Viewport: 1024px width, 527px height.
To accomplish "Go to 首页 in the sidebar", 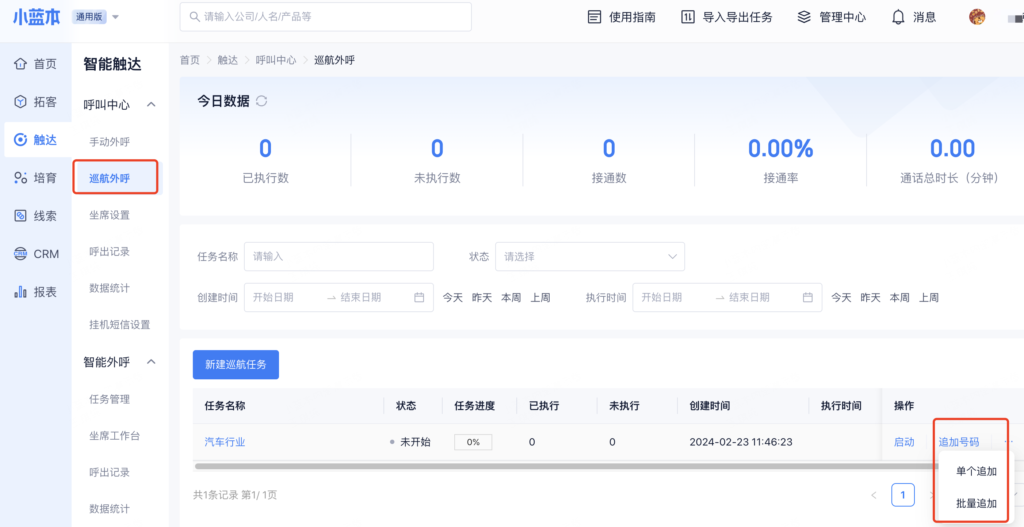I will (x=36, y=64).
